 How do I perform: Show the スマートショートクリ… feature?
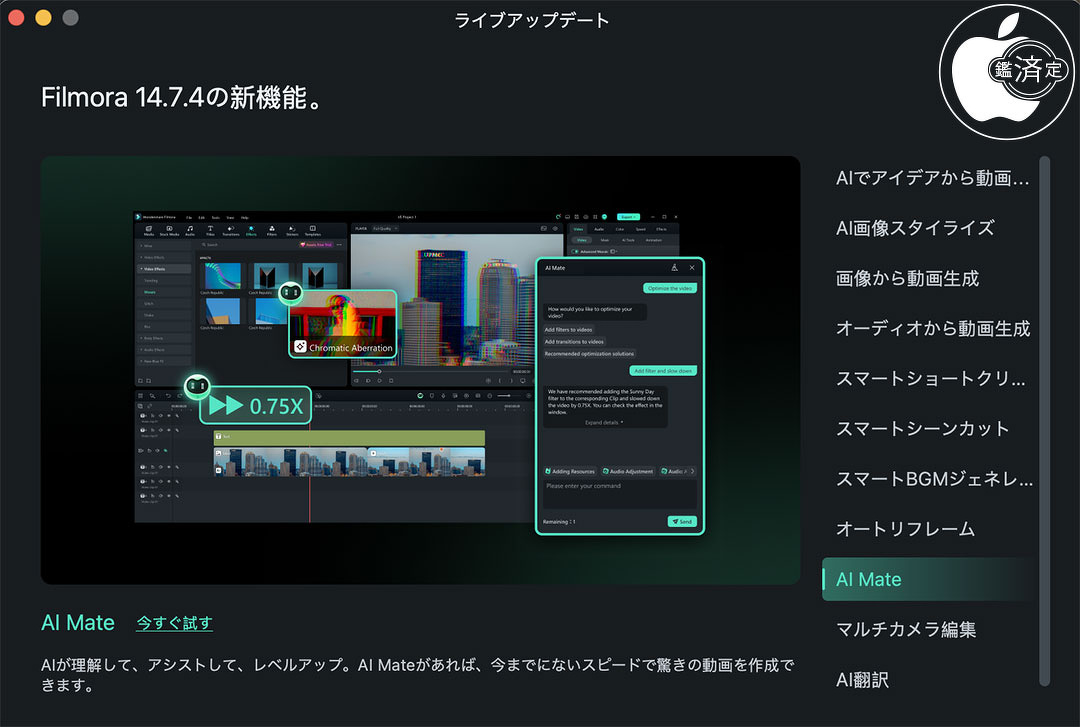pos(931,378)
